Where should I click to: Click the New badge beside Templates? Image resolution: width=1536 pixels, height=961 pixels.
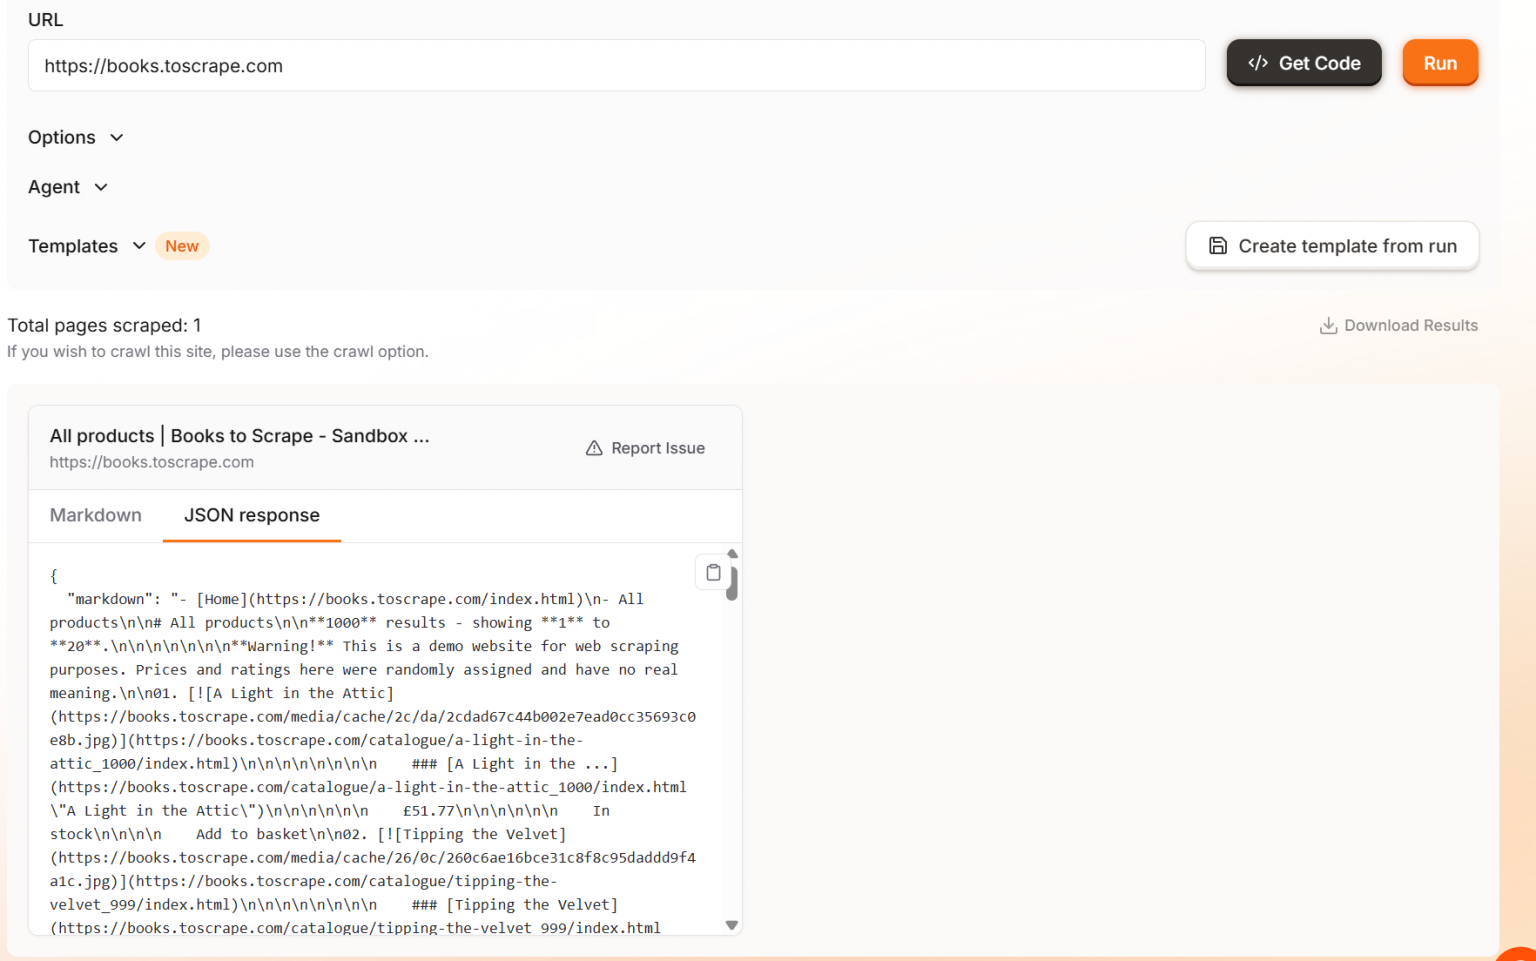pos(182,245)
